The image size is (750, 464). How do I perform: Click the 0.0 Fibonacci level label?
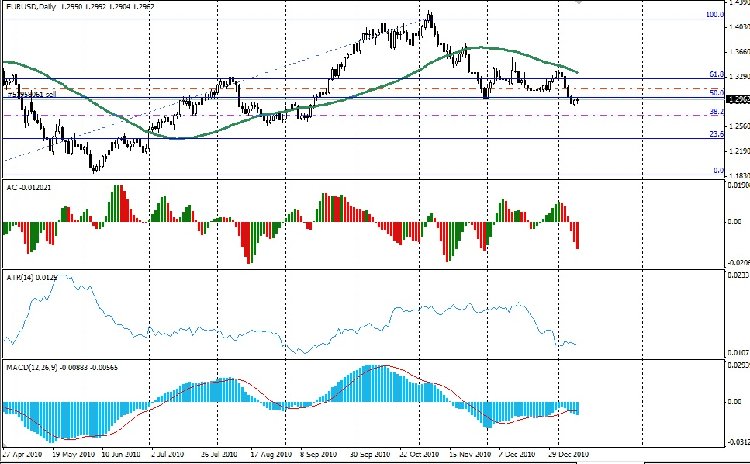pyautogui.click(x=717, y=171)
